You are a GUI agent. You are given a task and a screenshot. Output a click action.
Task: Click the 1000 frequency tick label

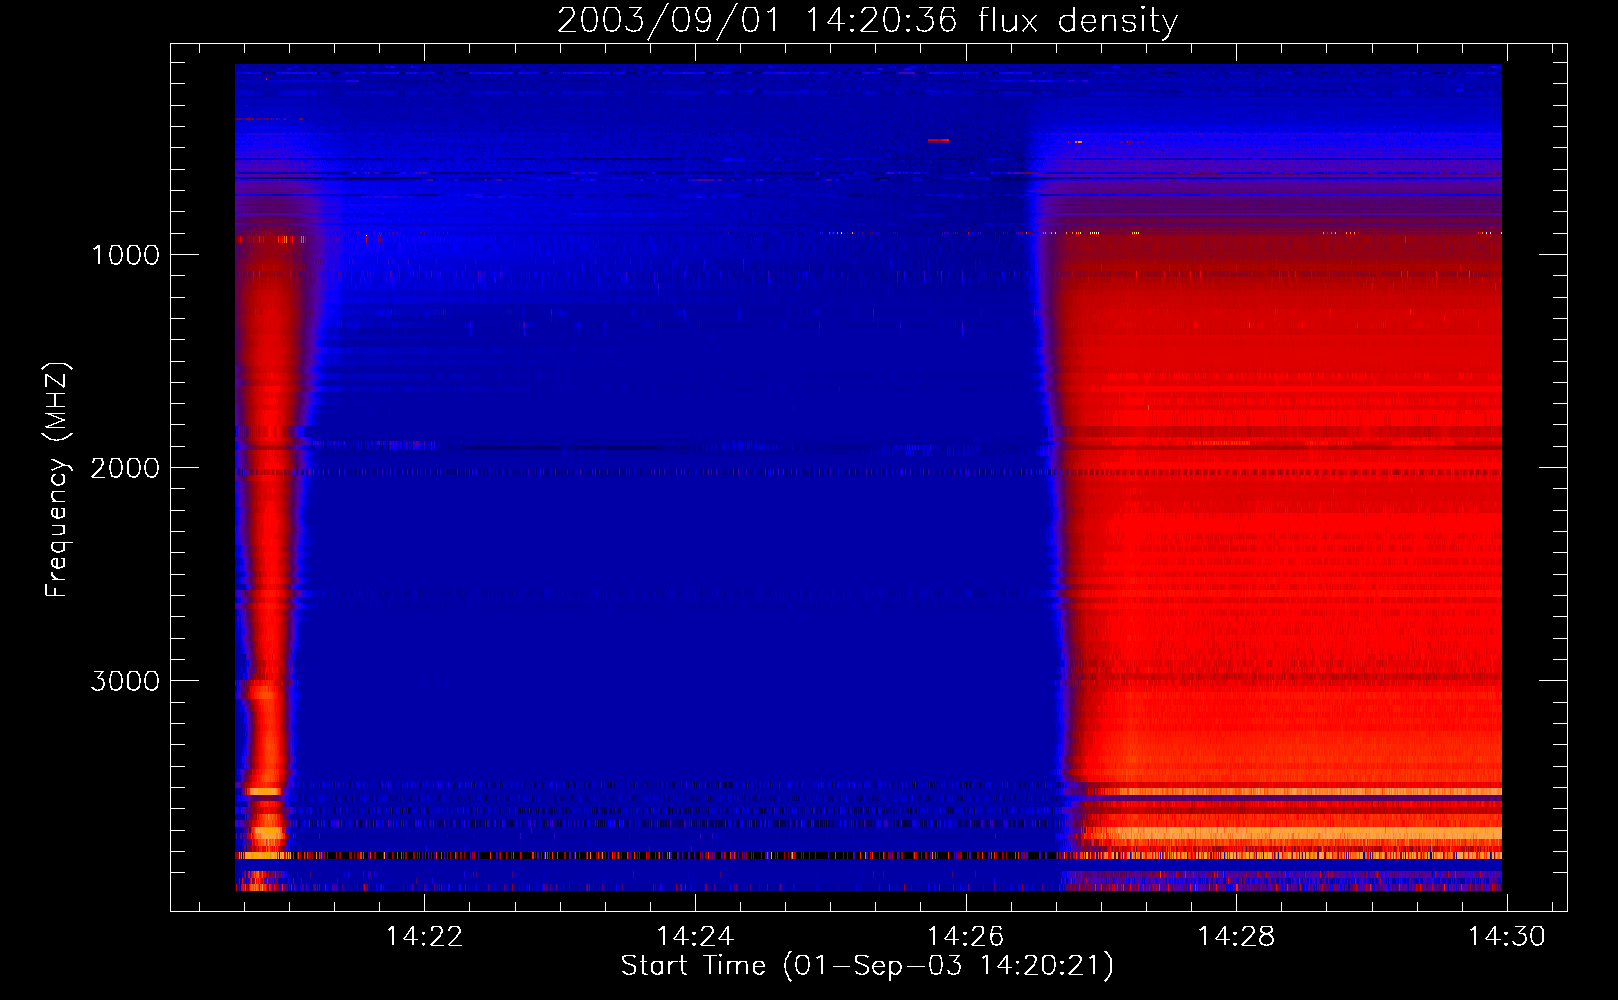(x=125, y=255)
